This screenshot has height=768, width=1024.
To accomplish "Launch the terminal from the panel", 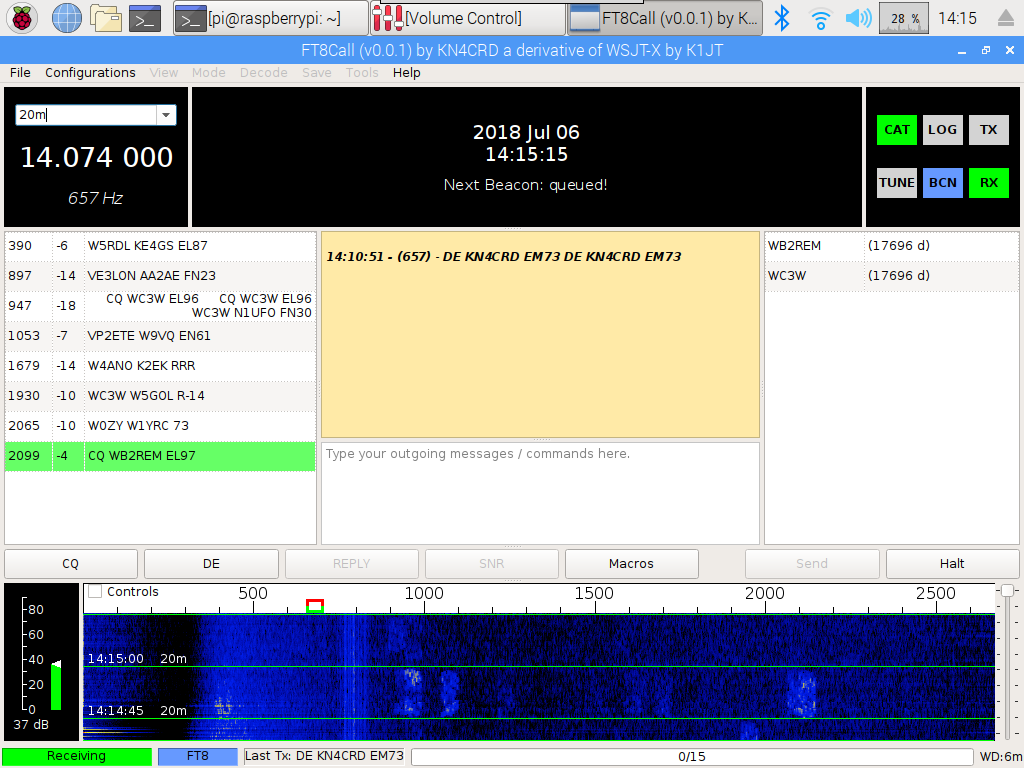I will tap(145, 18).
